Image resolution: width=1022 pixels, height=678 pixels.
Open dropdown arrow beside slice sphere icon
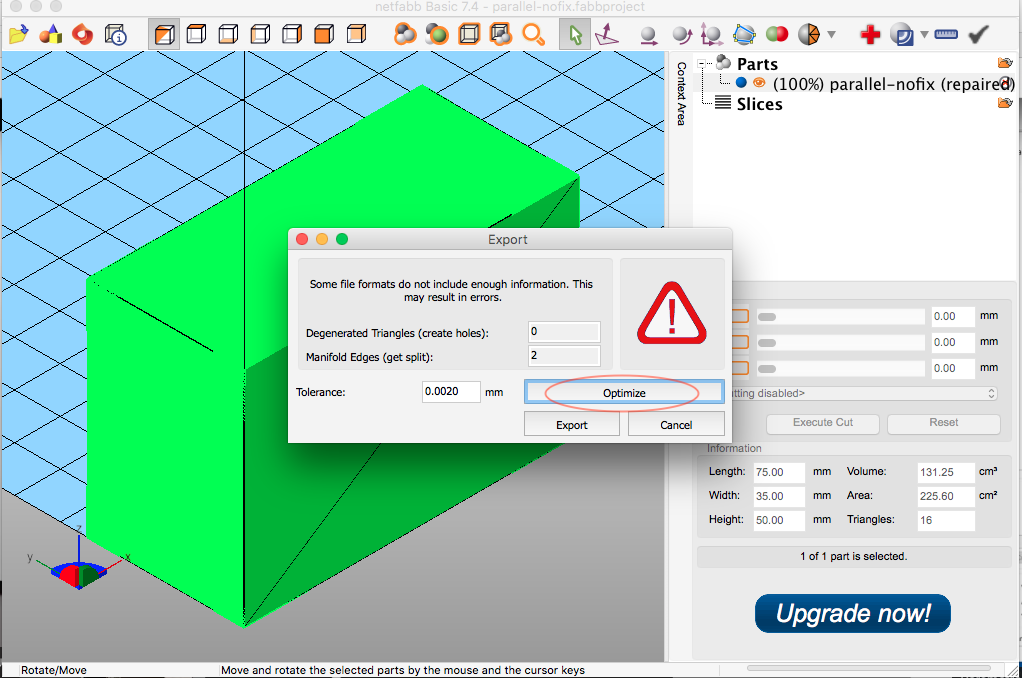924,34
